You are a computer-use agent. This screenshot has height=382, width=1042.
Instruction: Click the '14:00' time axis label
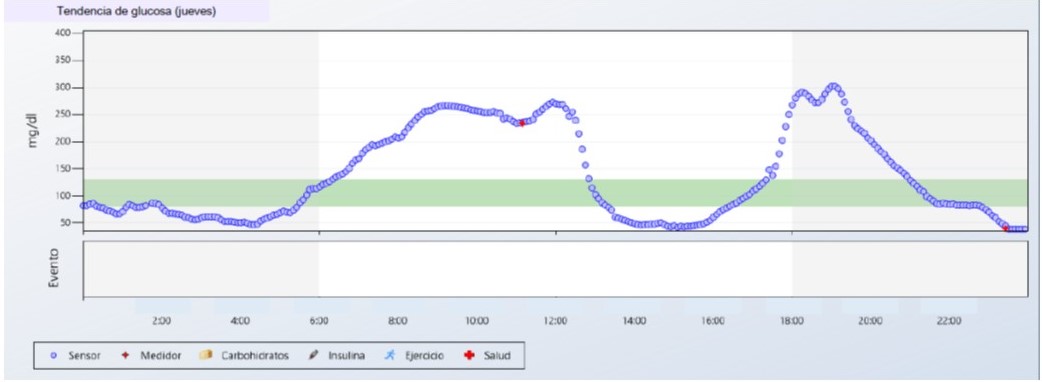click(634, 321)
